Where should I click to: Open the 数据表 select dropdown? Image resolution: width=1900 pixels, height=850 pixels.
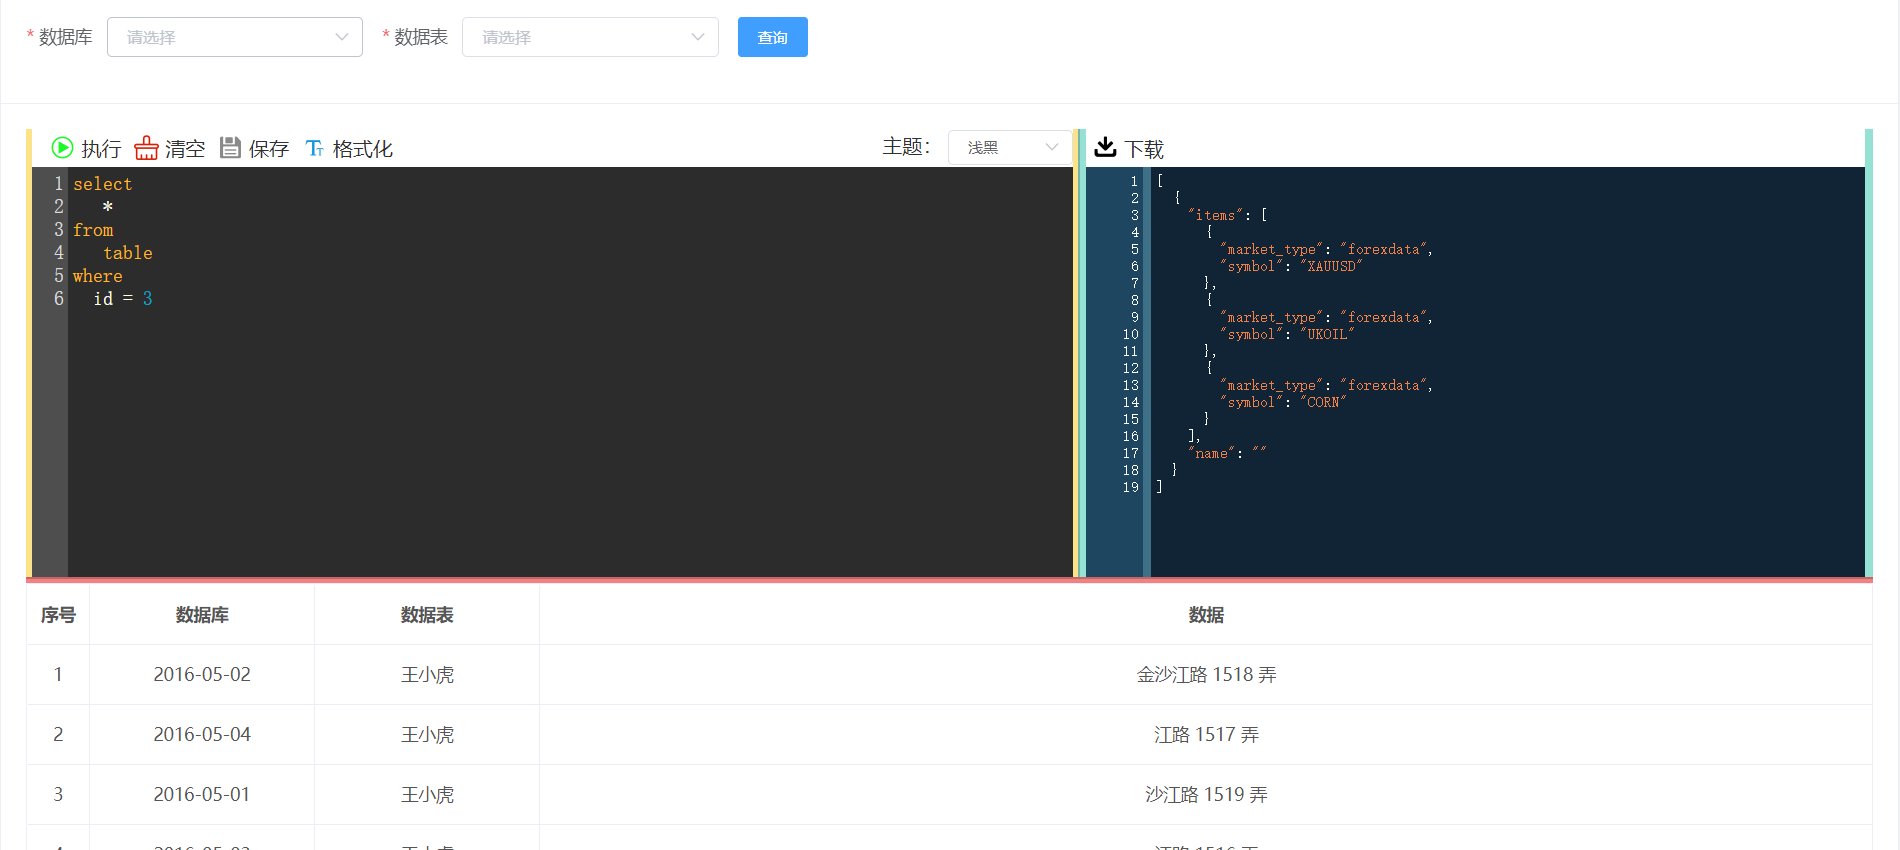(590, 37)
